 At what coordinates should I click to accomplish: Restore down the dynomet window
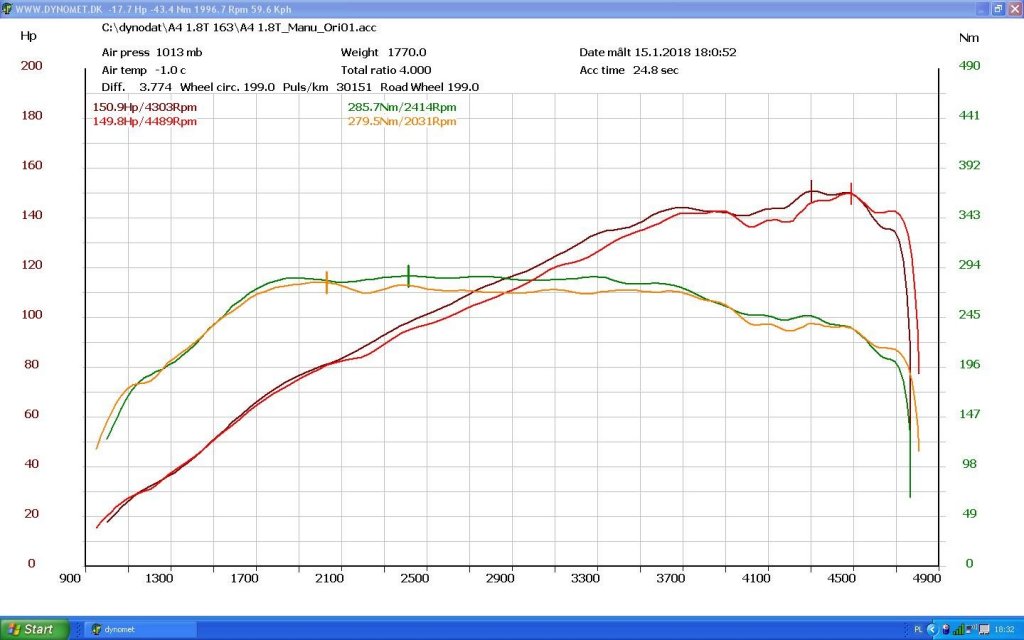pos(999,8)
